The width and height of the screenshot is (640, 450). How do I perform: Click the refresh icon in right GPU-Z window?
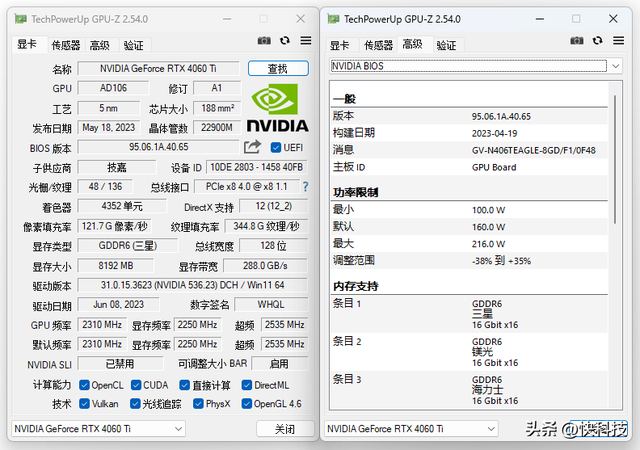coord(598,40)
